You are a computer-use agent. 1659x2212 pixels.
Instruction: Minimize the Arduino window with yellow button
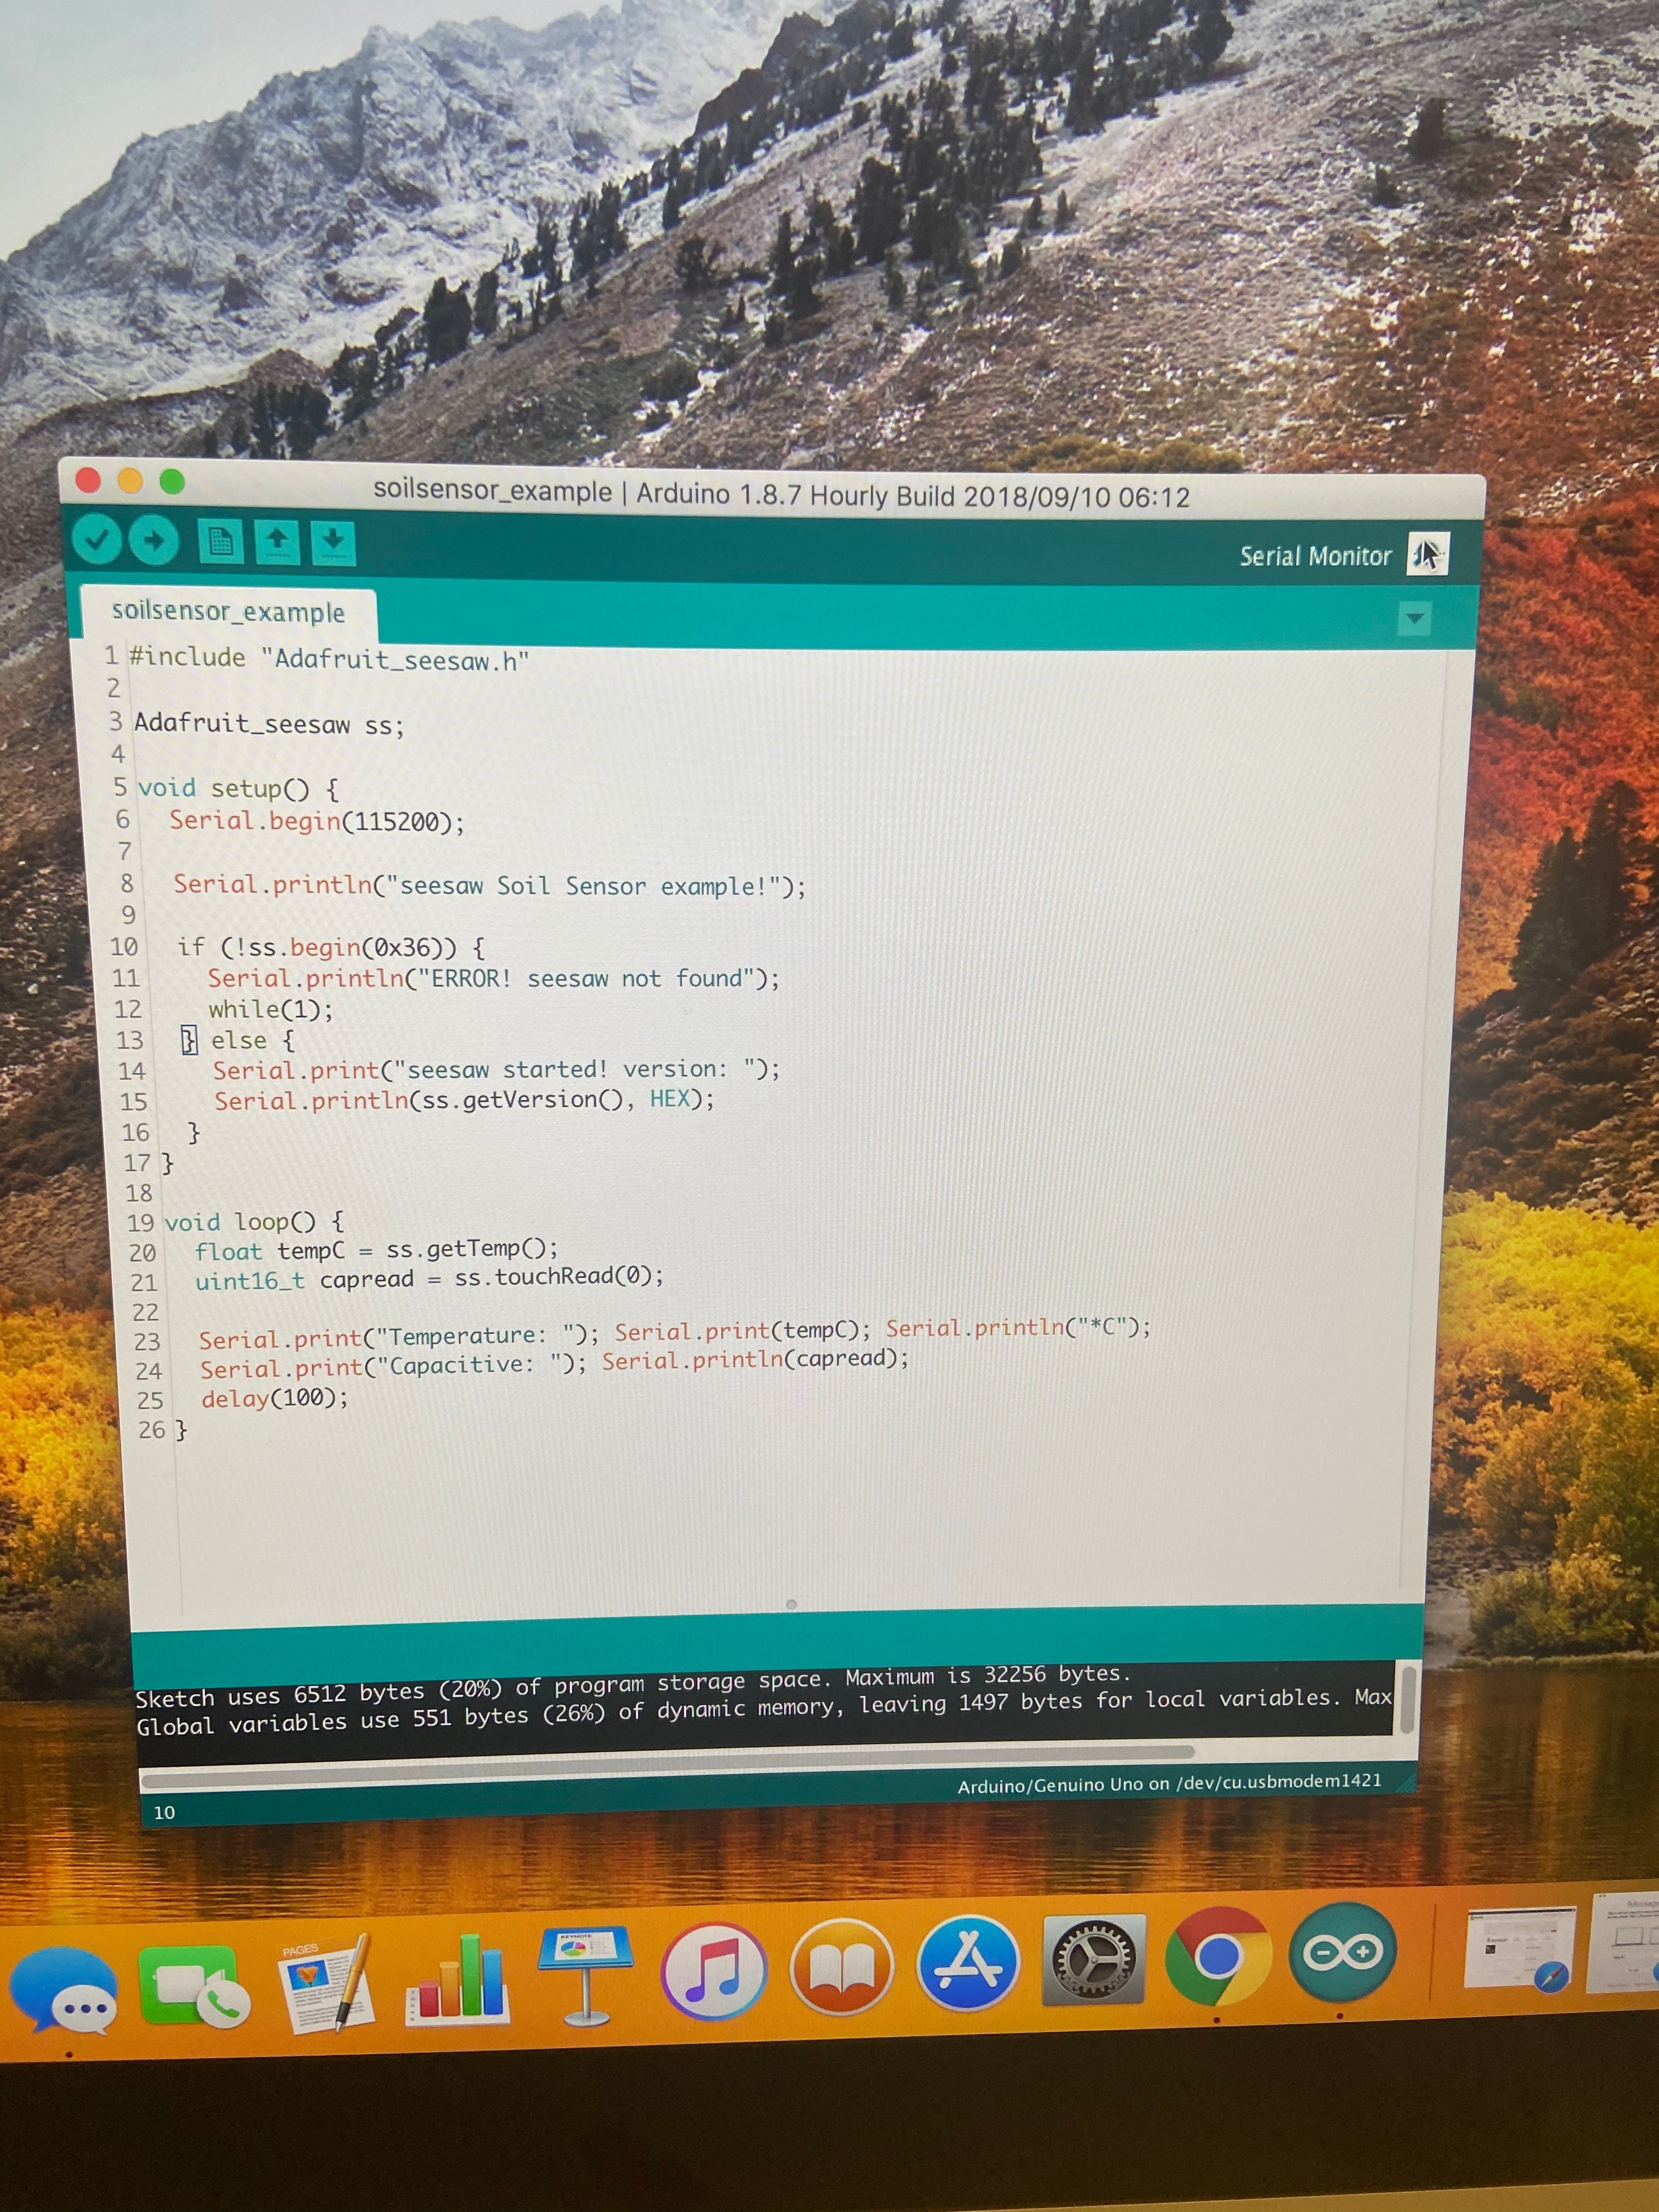pyautogui.click(x=130, y=481)
